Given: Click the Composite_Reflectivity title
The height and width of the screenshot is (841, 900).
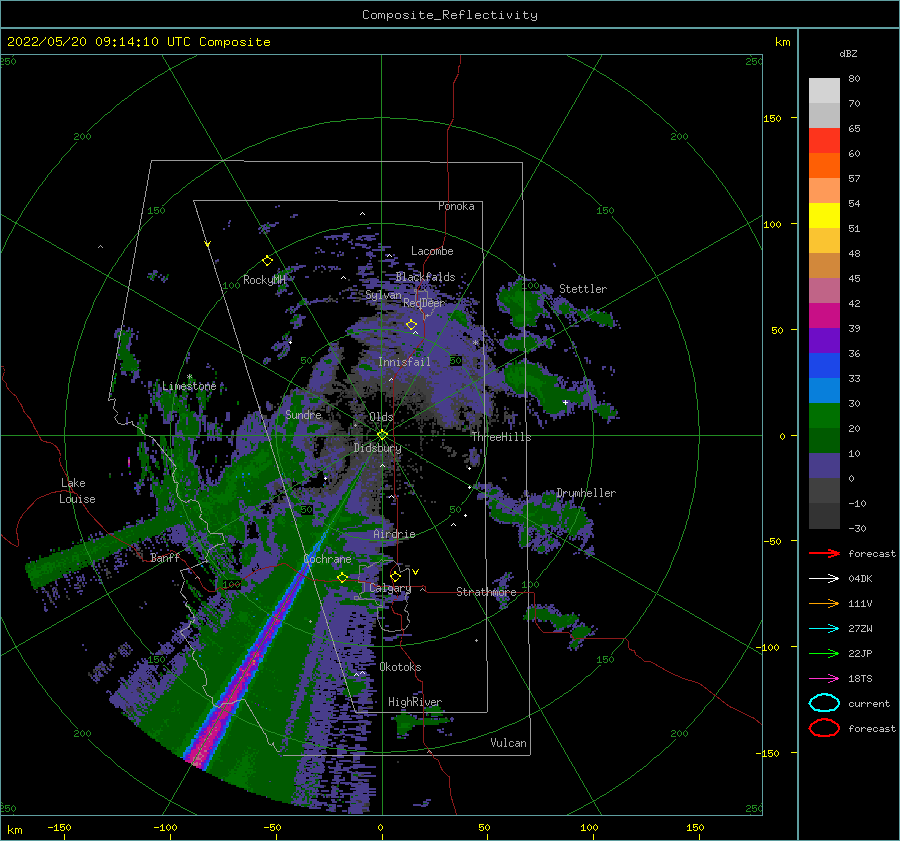Looking at the screenshot, I should point(449,15).
